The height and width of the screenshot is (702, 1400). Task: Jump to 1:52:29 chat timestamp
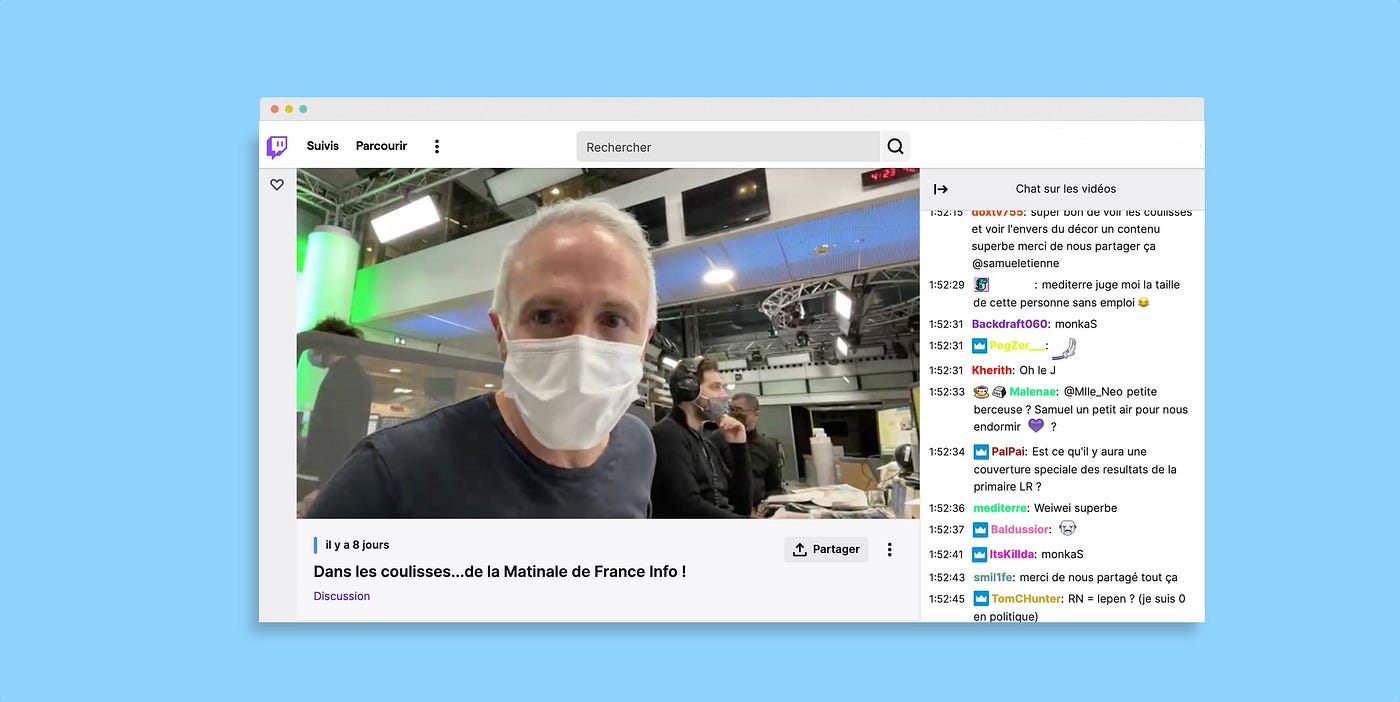[x=947, y=285]
